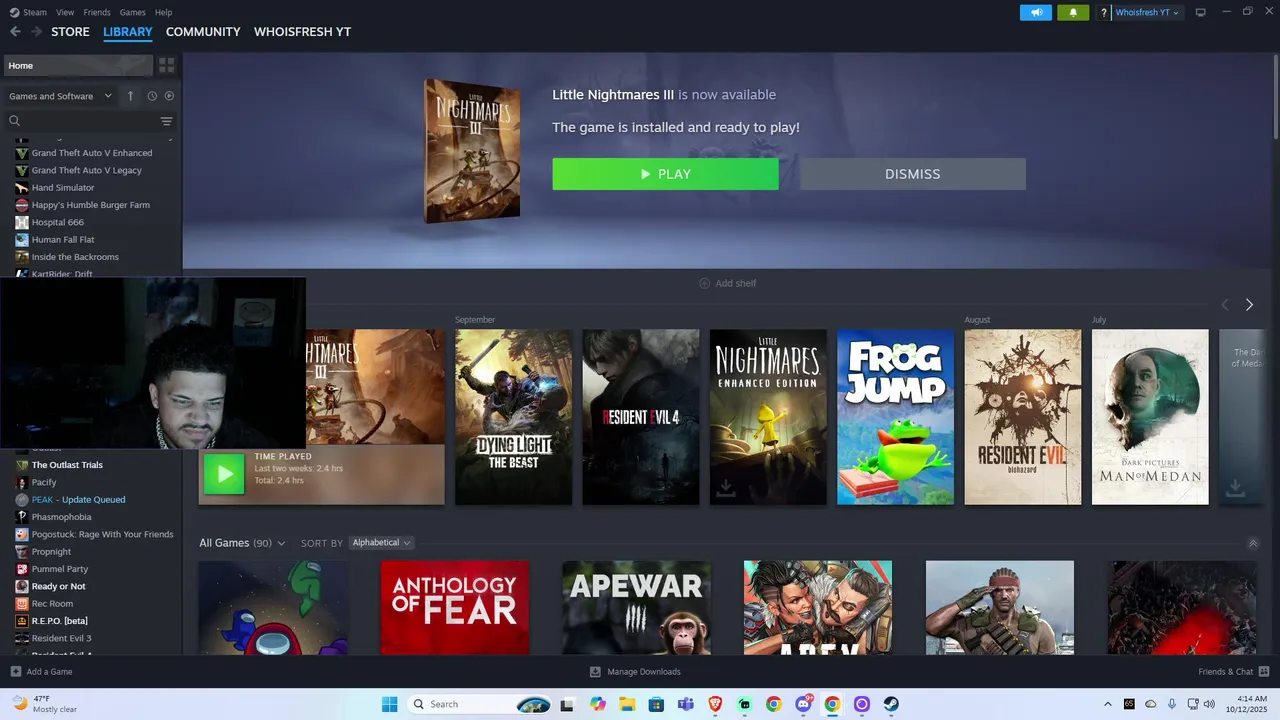Viewport: 1280px width, 720px height.
Task: Select Grand Theft Auto V Enhanced in list
Action: click(x=91, y=153)
